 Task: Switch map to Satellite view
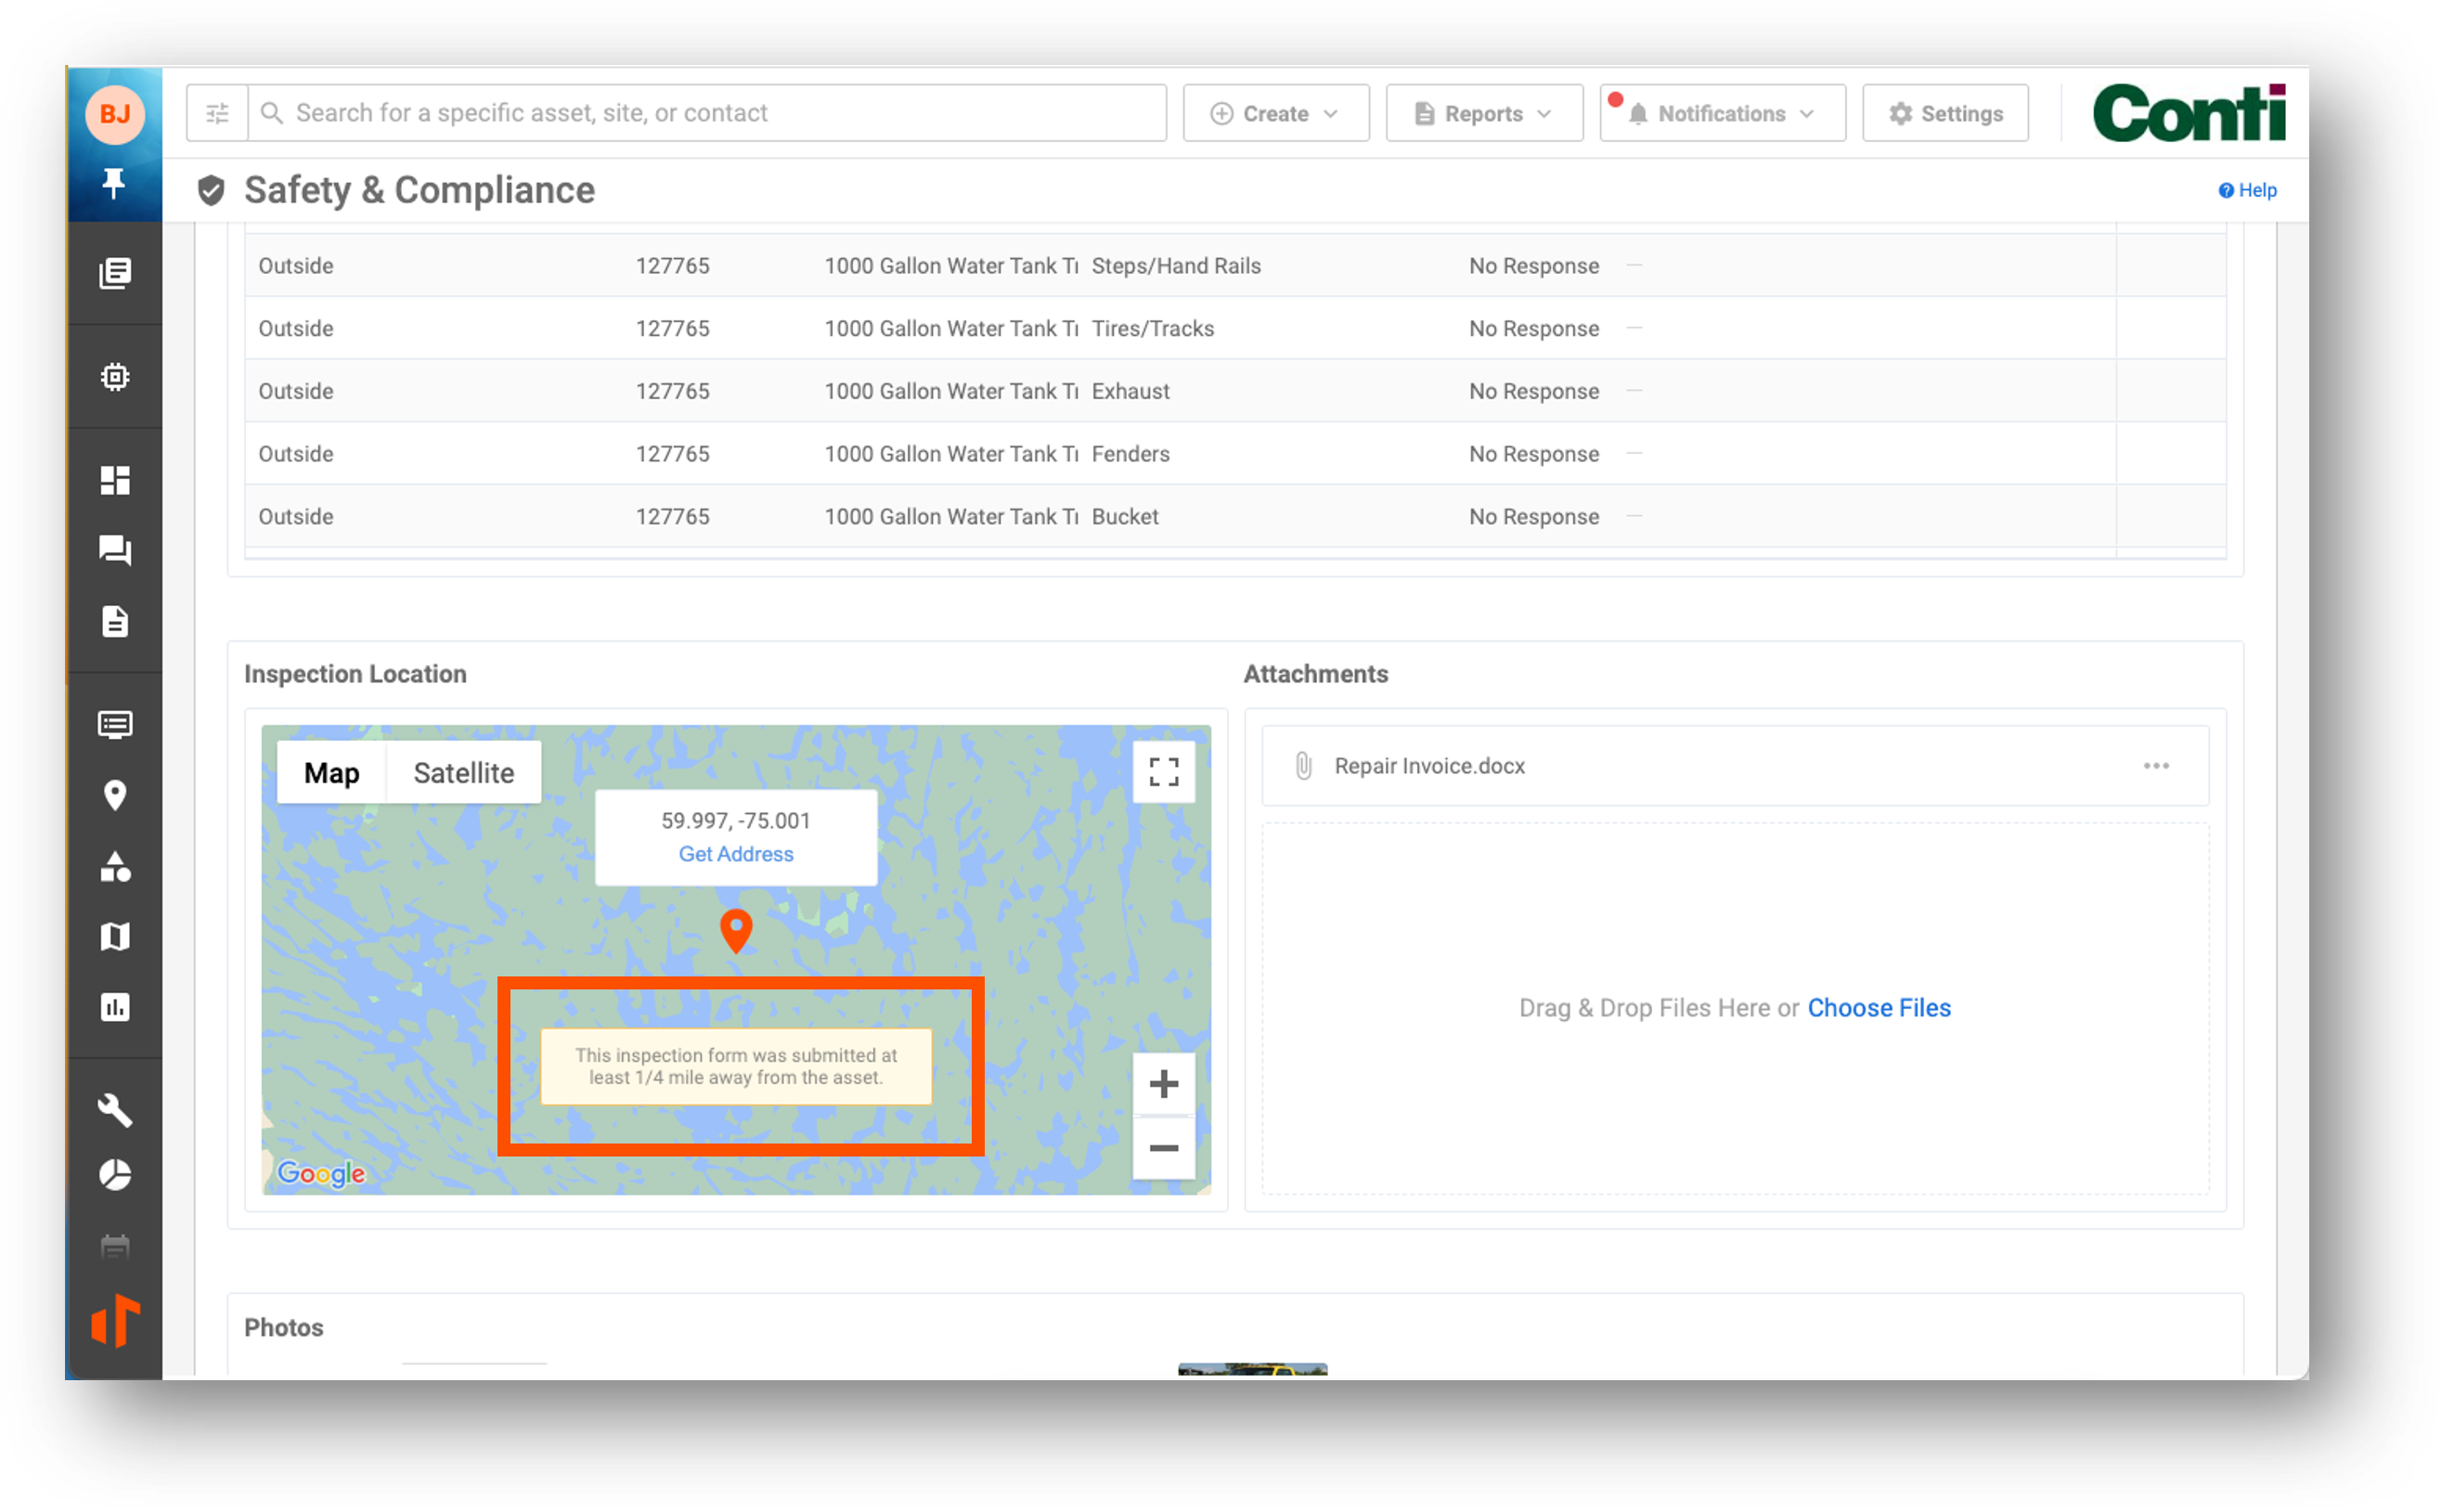[x=464, y=773]
